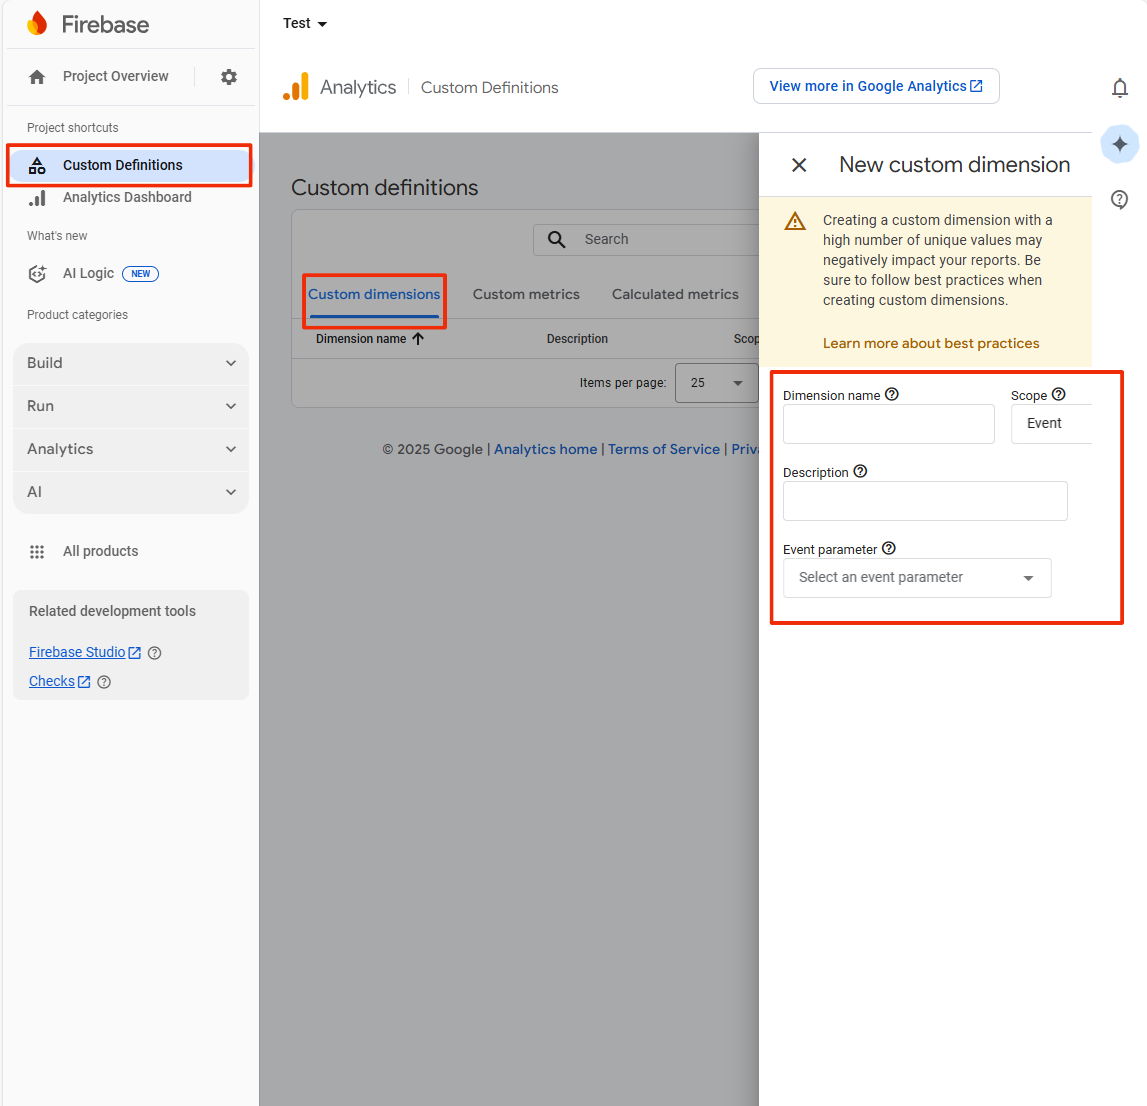Open Learn more about best practices
This screenshot has width=1147, height=1106.
tap(930, 343)
